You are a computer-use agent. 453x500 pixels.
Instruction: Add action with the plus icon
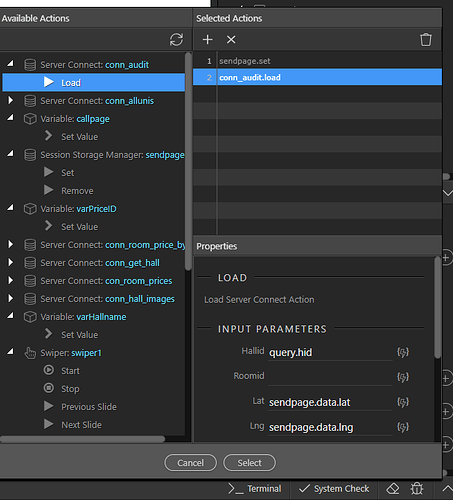pyautogui.click(x=207, y=40)
